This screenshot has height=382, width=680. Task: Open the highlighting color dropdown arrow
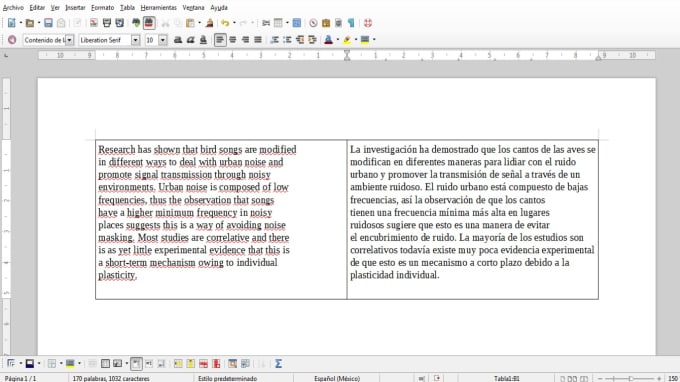356,40
